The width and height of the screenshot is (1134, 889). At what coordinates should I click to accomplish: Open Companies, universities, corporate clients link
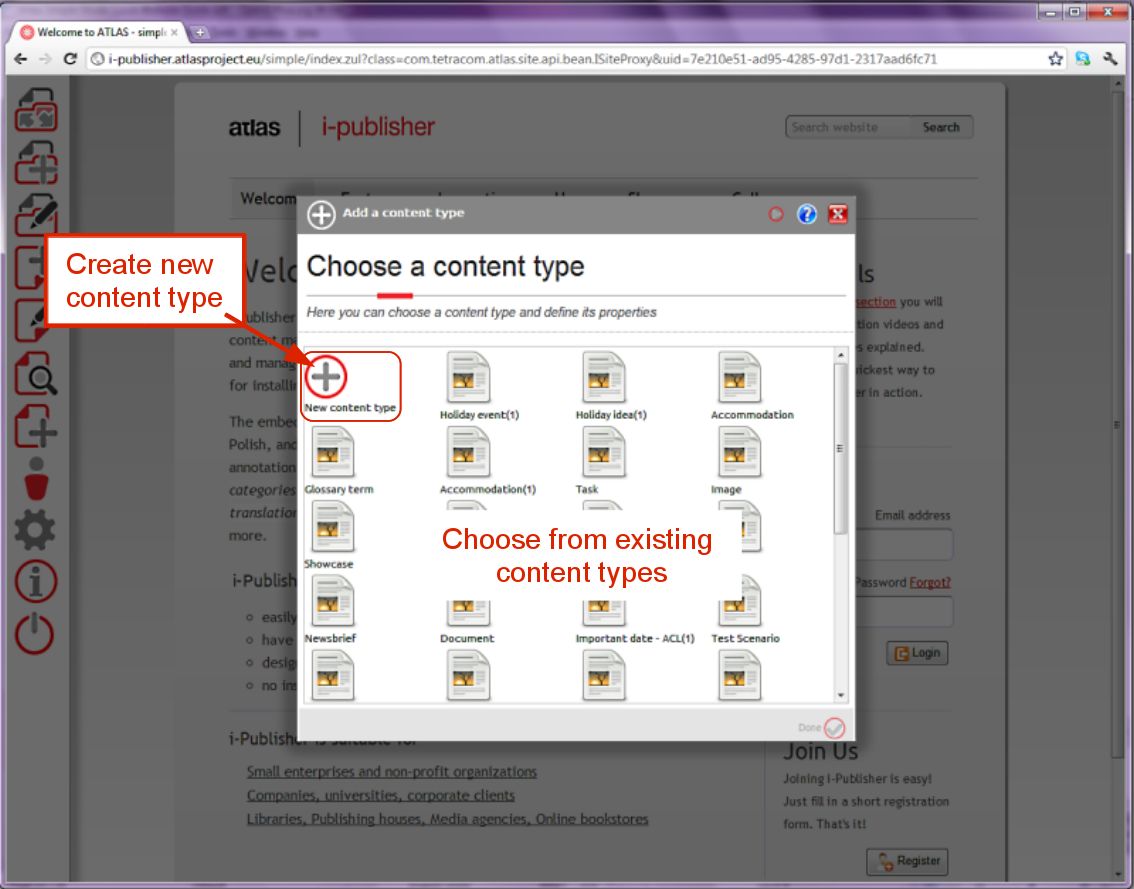click(380, 796)
